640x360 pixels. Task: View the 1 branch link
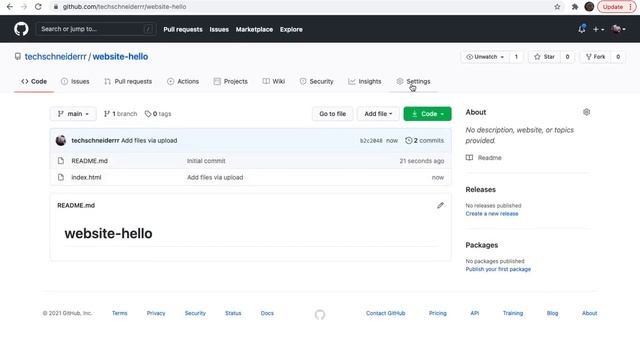click(x=120, y=114)
